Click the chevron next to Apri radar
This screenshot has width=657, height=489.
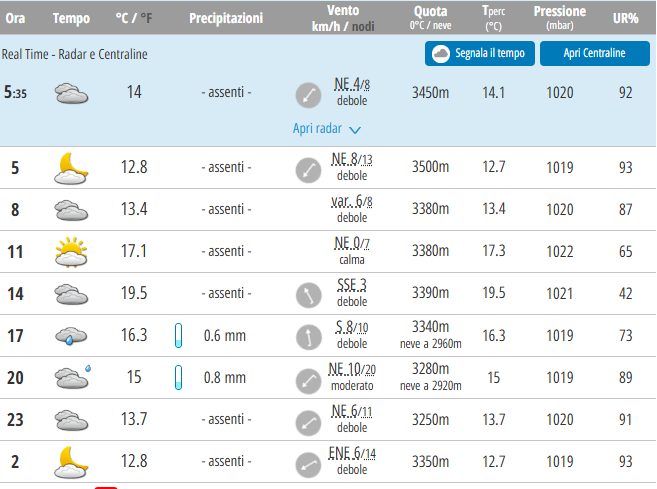tap(355, 129)
